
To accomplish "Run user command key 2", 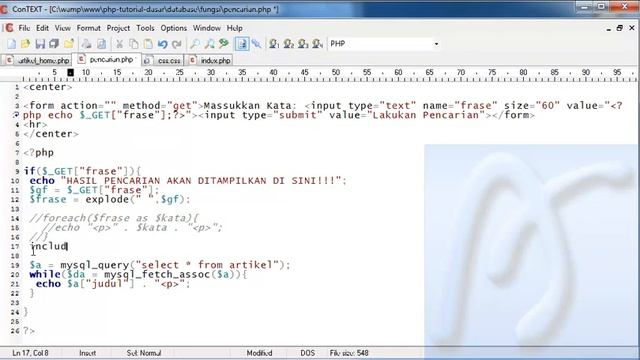I will pos(289,44).
